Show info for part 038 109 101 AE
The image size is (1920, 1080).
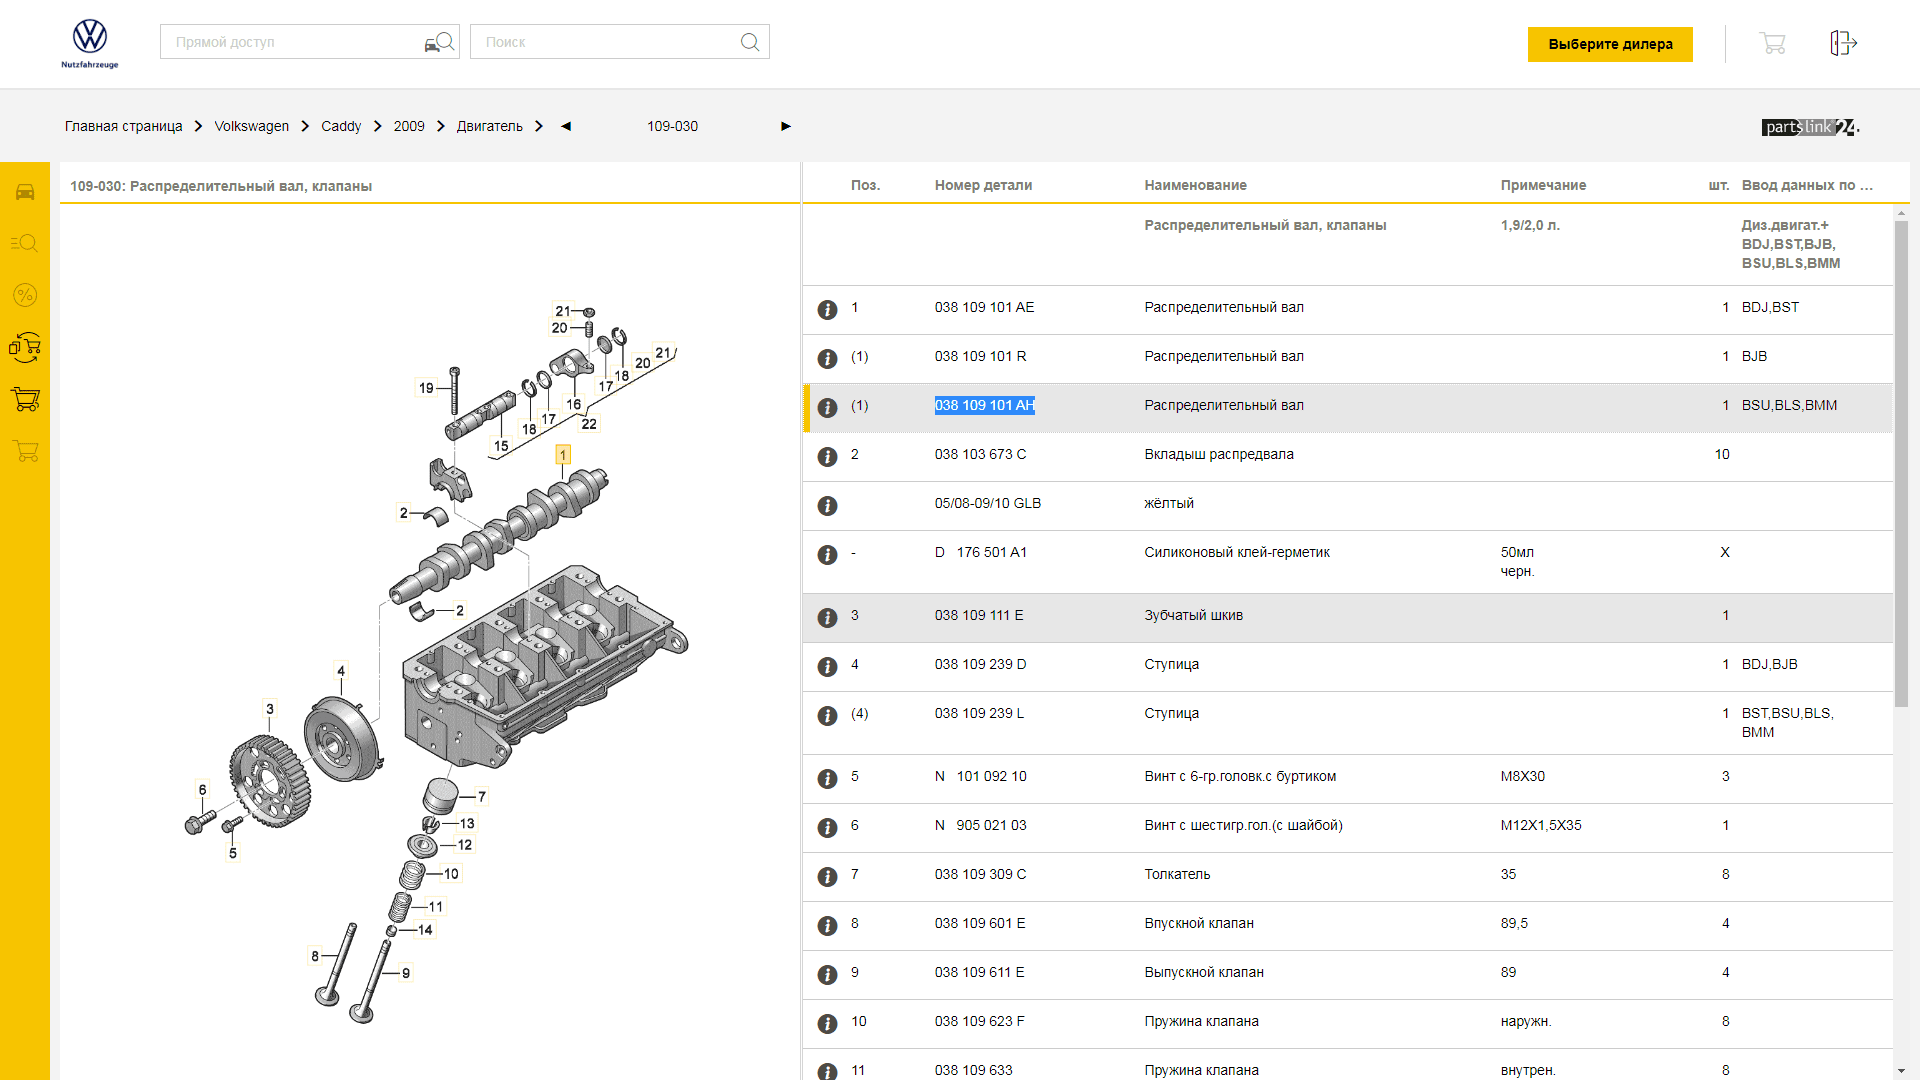[827, 310]
